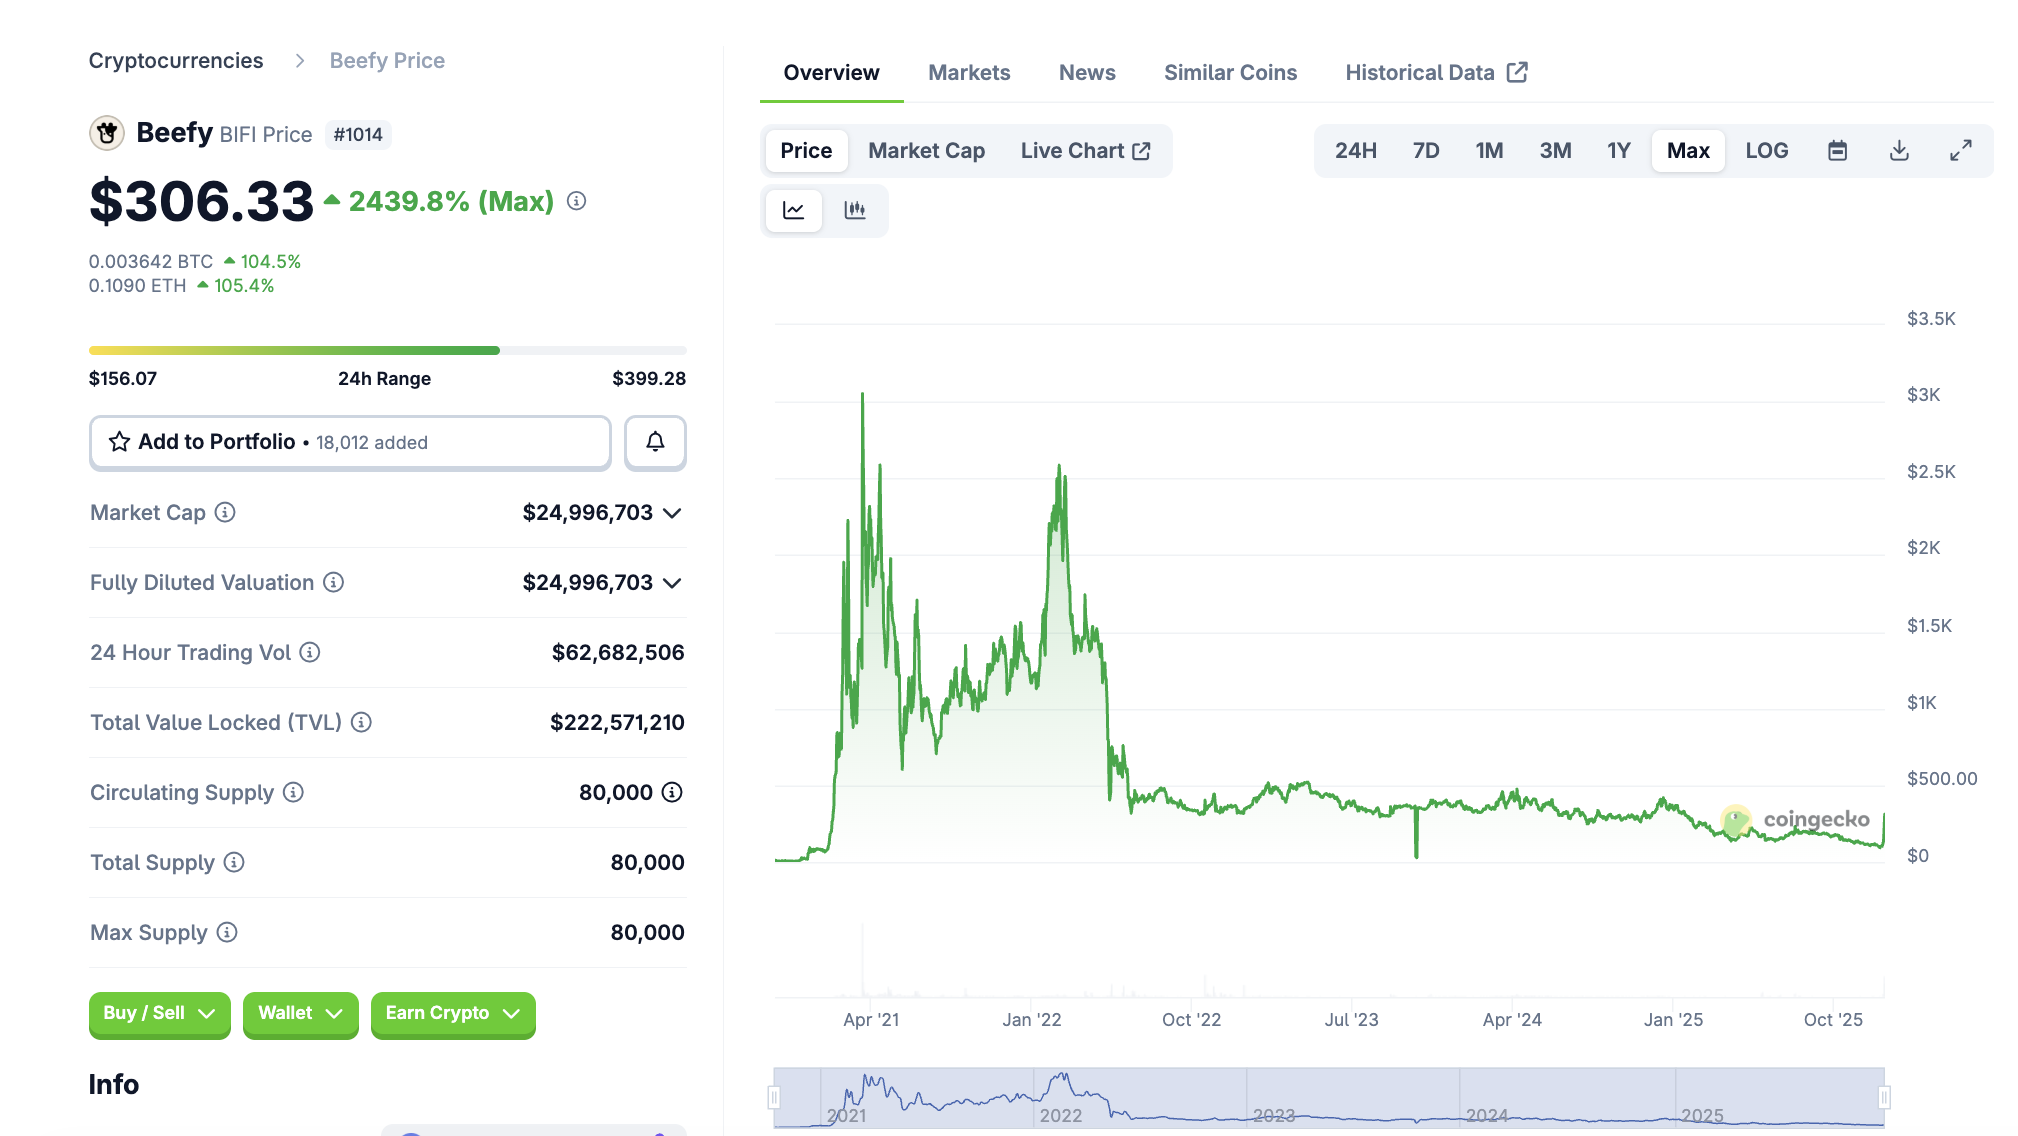Open Historical Data page
Viewport: 2018px width, 1136px height.
point(1420,72)
